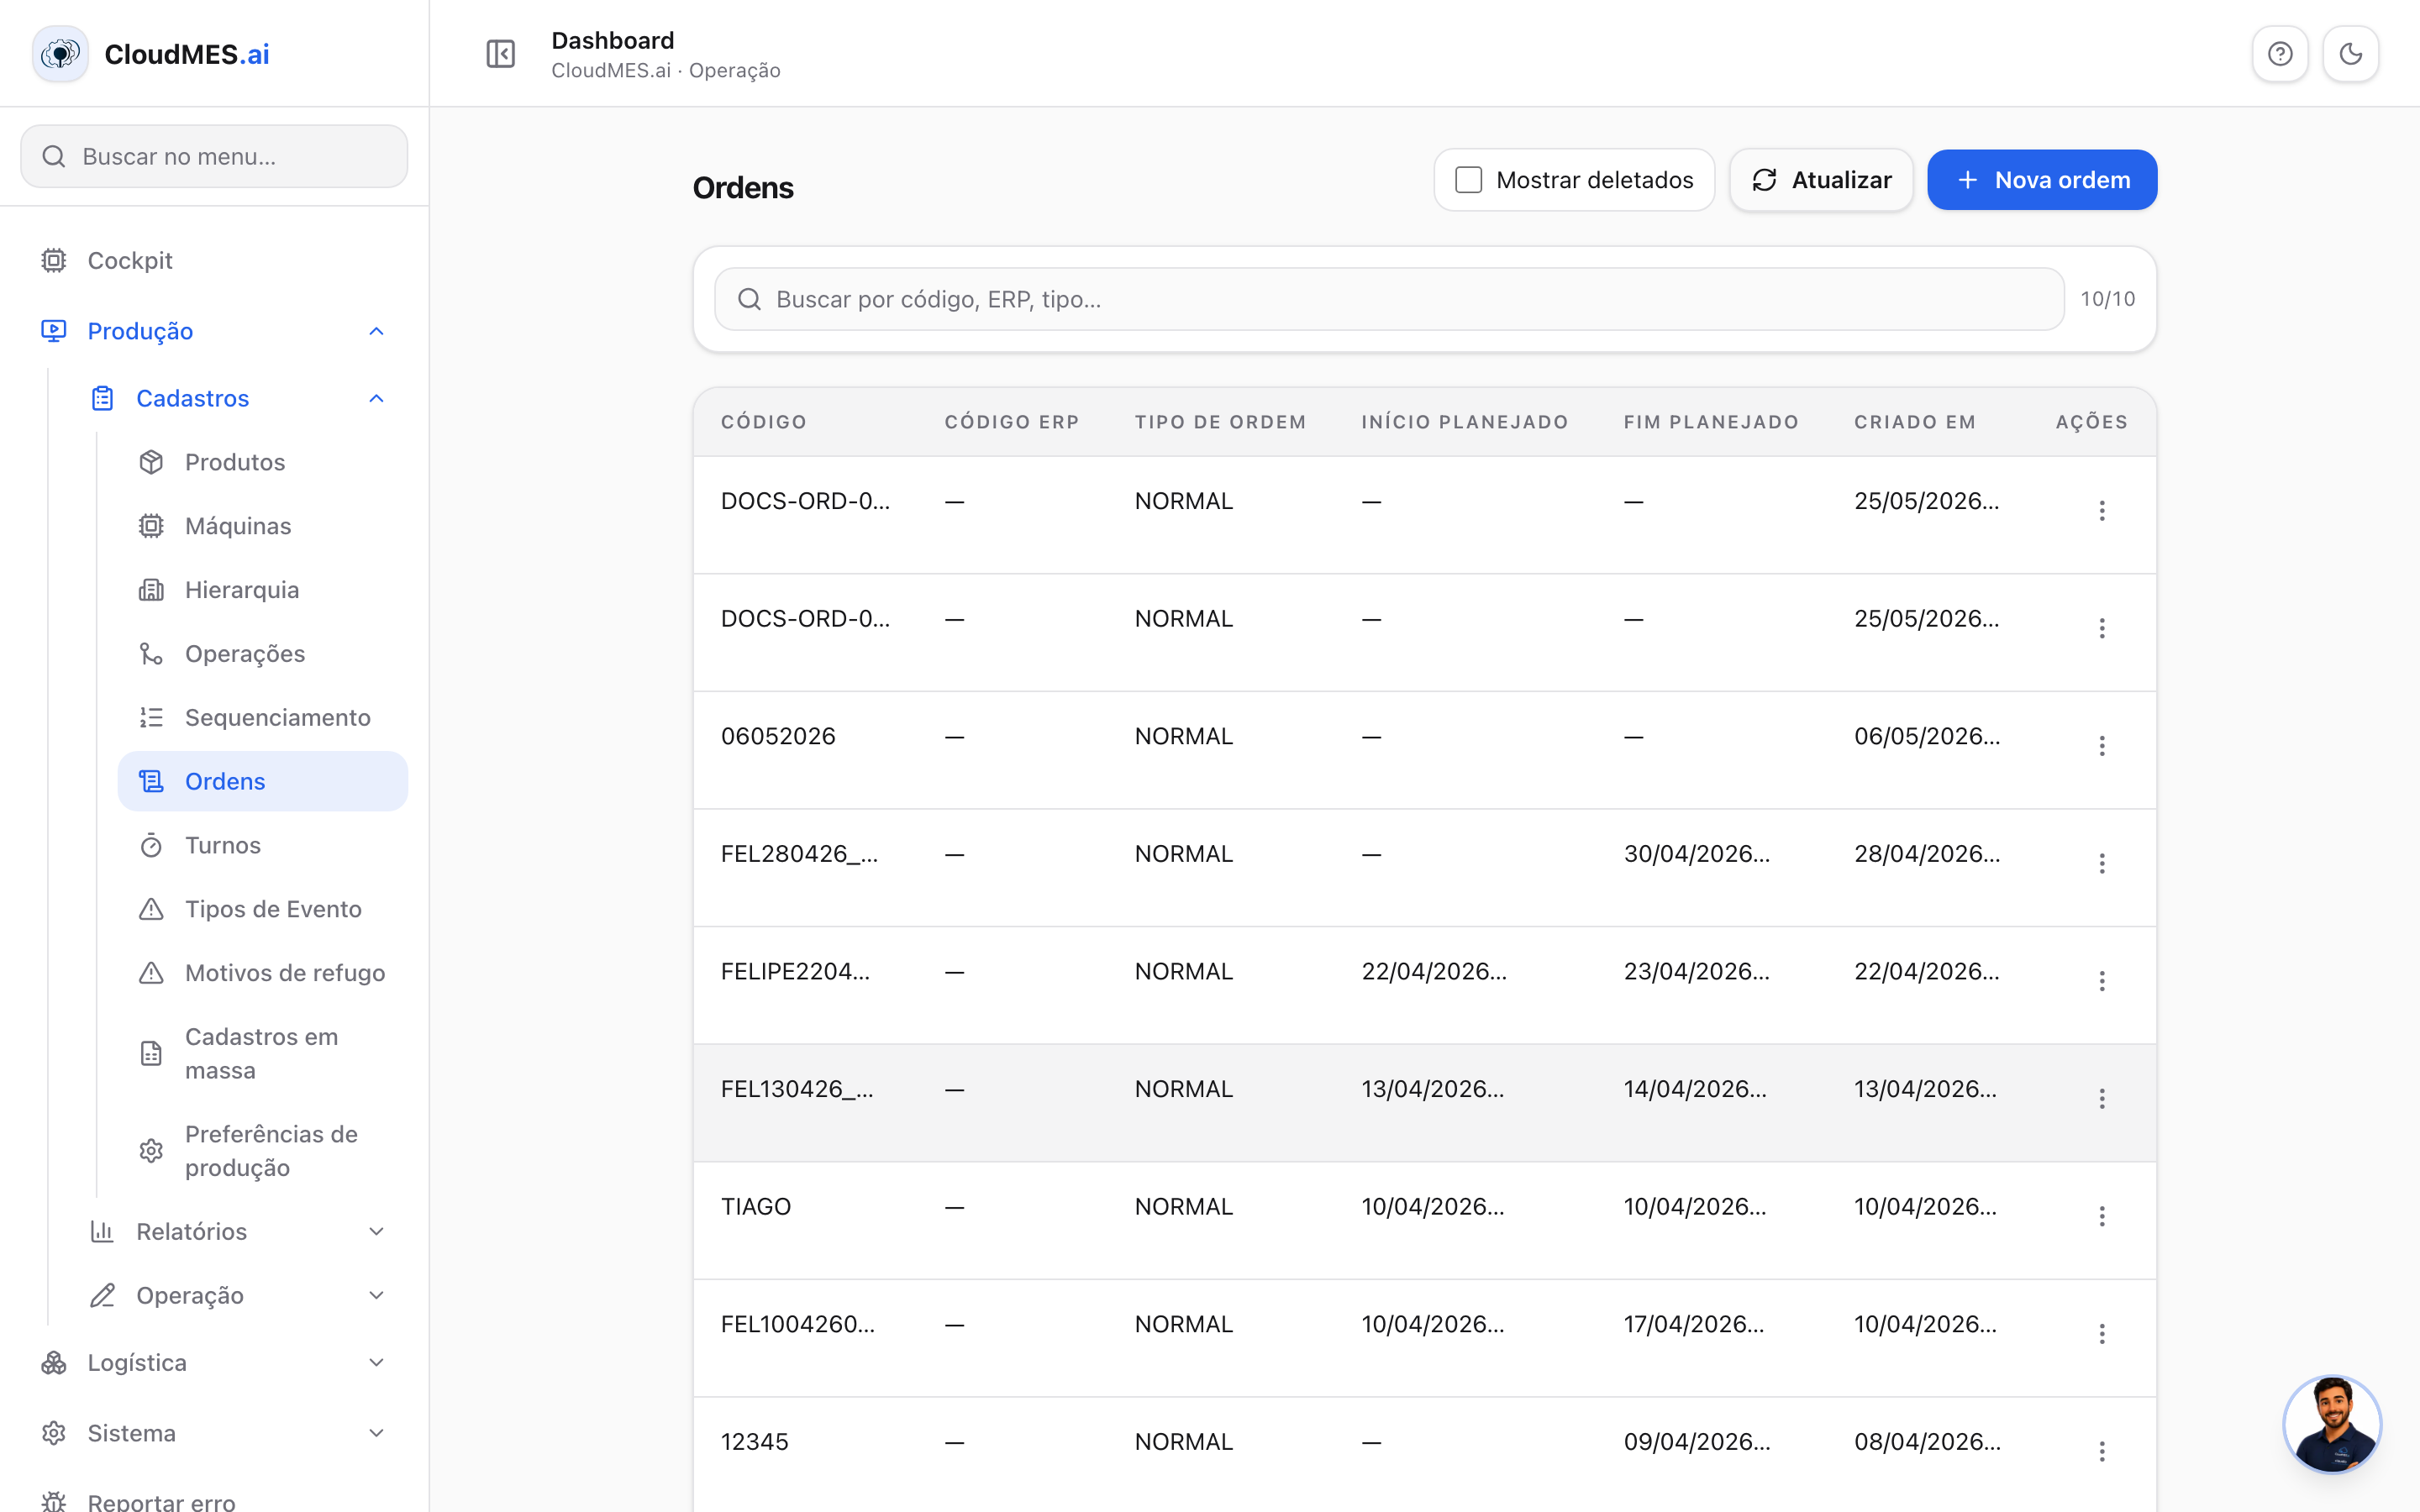Click the CloudMES.ai logo icon
2420x1512 pixels.
(x=60, y=54)
